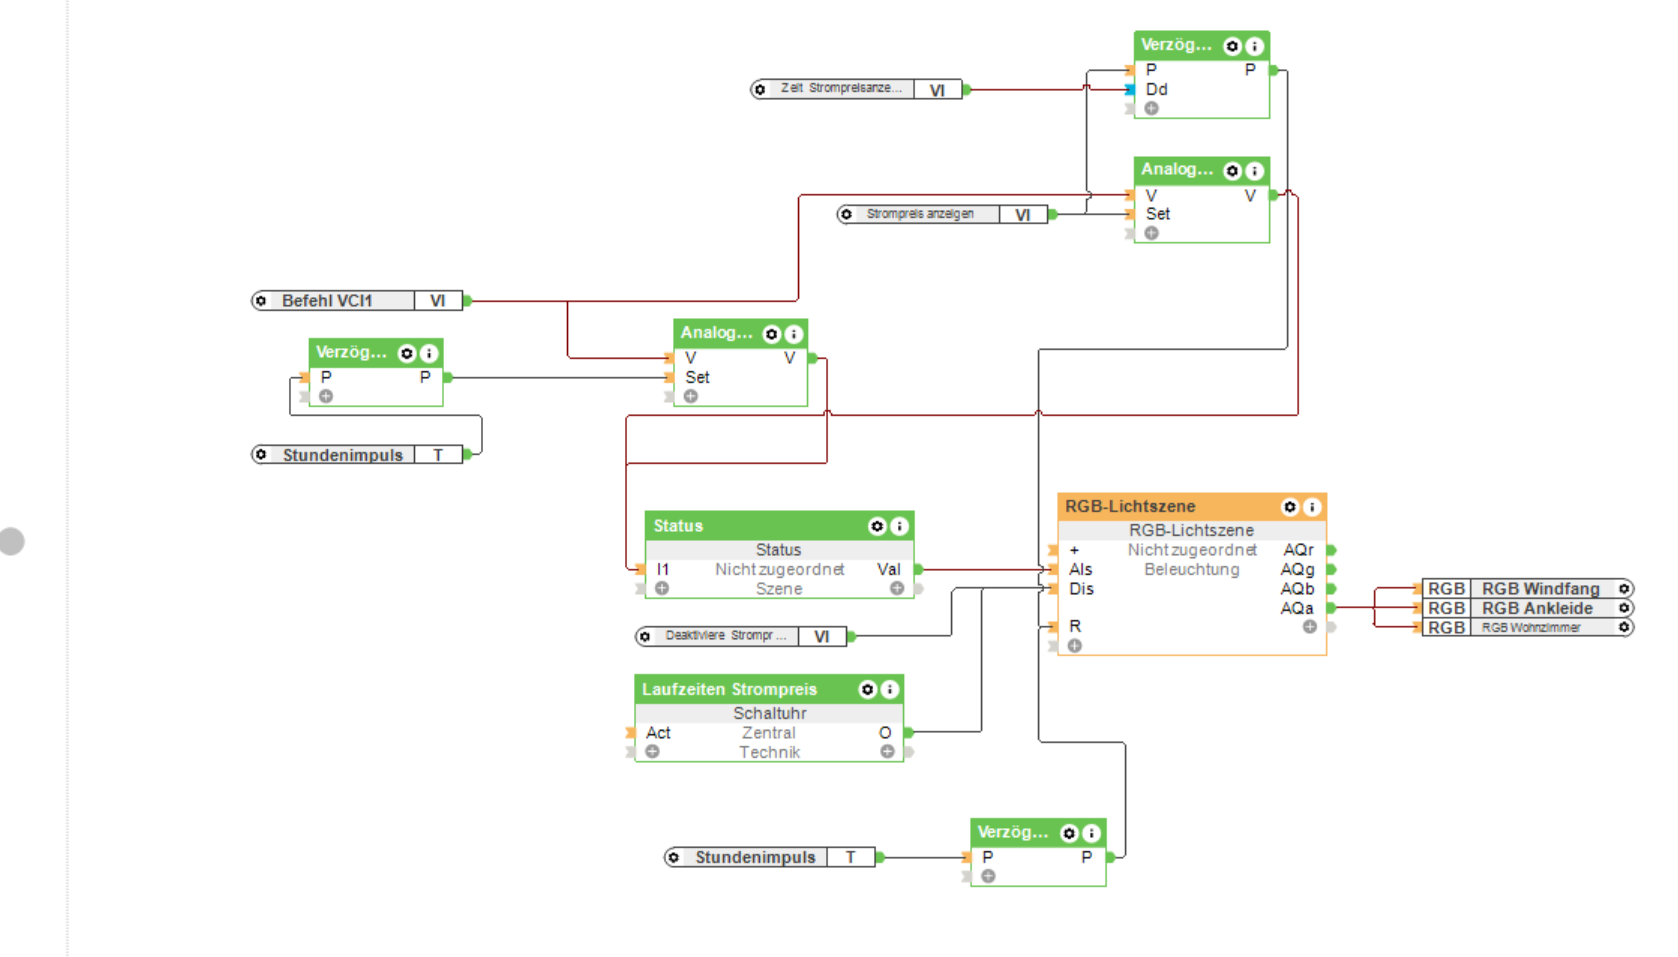Add input on Verzög block with Dd input

[1152, 108]
